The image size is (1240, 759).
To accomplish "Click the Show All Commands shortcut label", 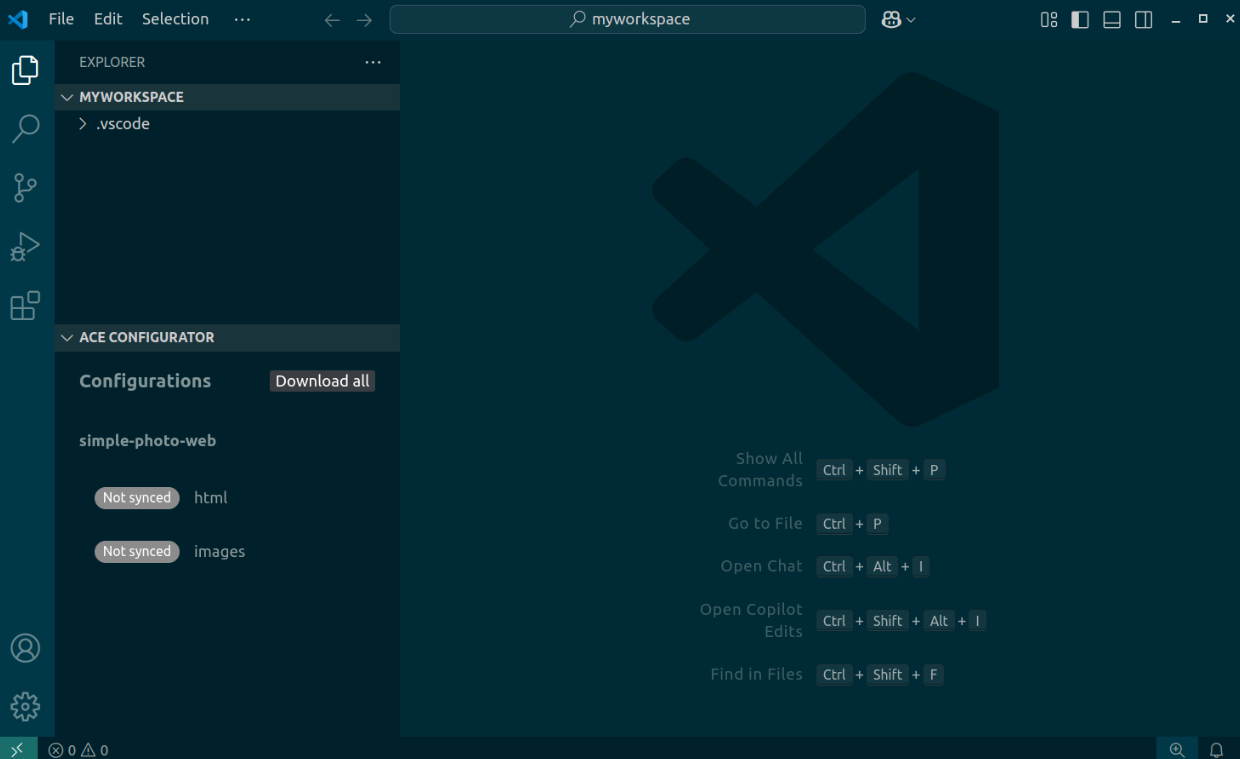I will pyautogui.click(x=760, y=470).
